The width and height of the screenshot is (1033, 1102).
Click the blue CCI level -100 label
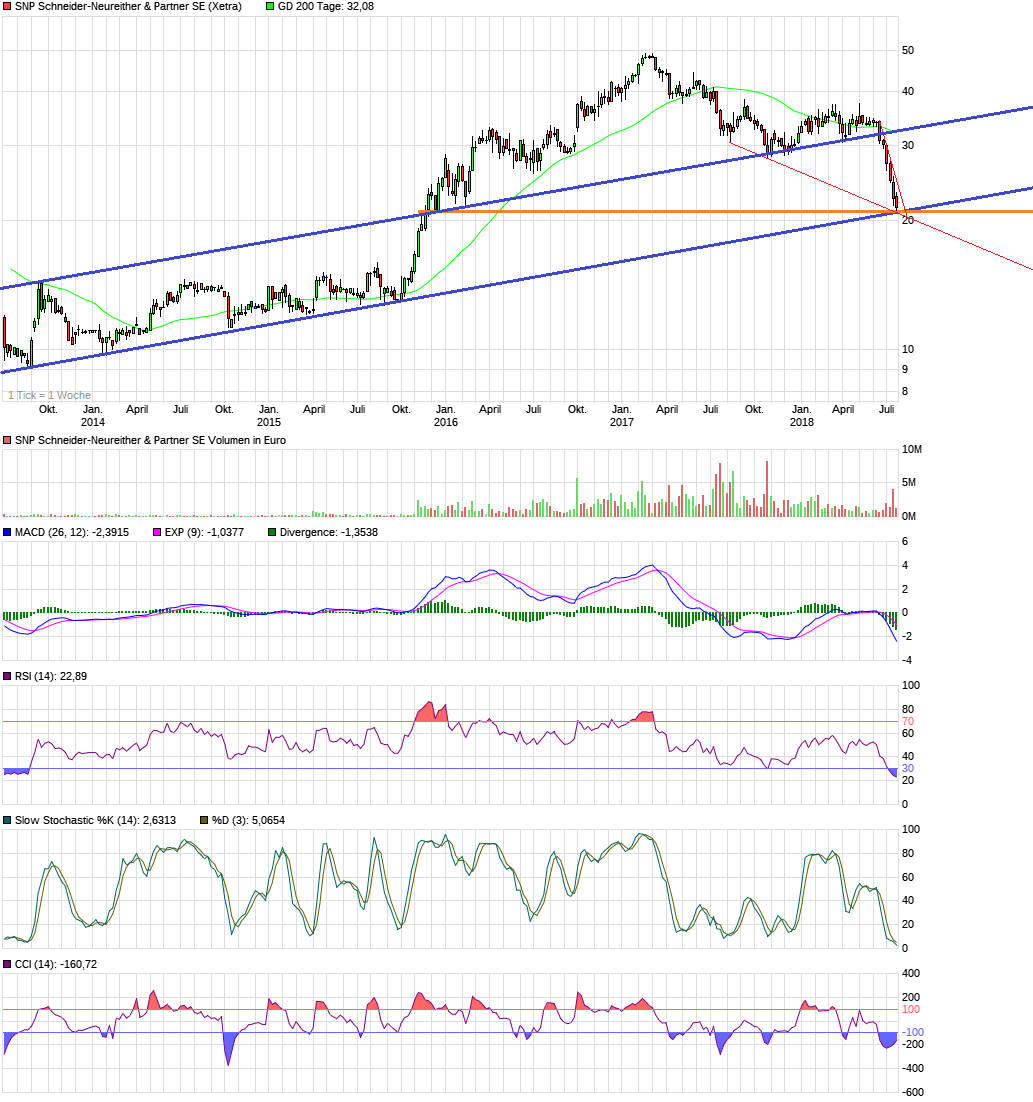pos(914,1033)
